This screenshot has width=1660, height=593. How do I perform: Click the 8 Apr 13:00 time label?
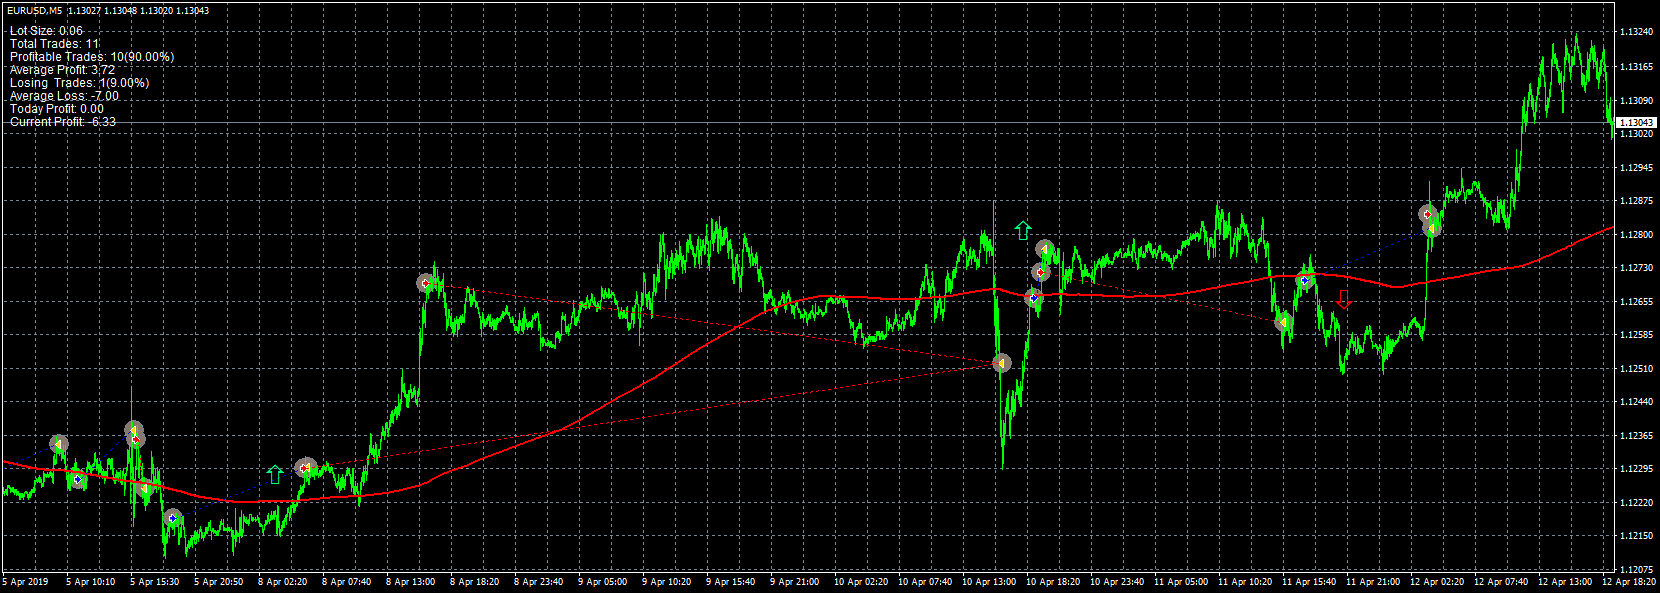[x=411, y=582]
